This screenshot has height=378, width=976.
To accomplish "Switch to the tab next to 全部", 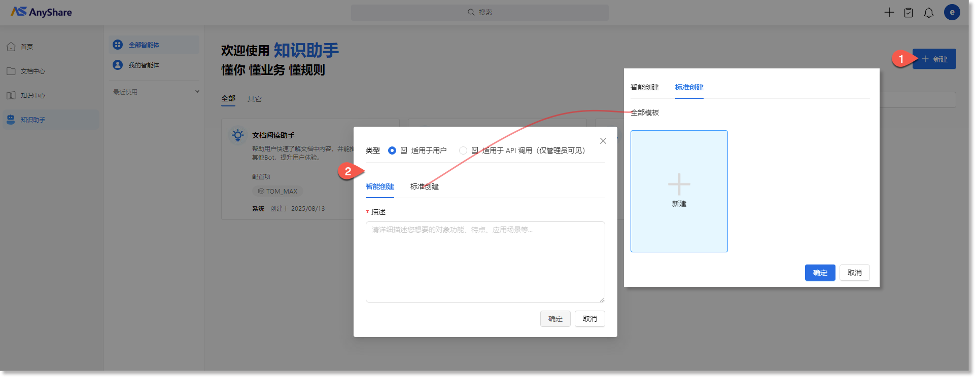I will coord(254,98).
